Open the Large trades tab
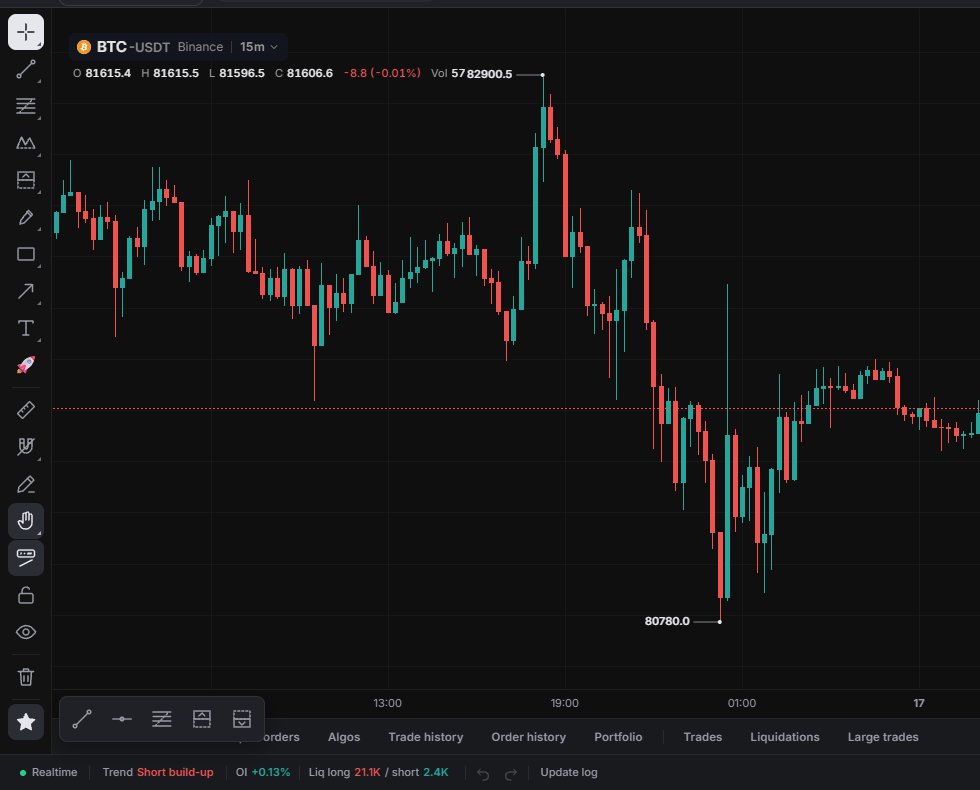The width and height of the screenshot is (980, 790). [x=883, y=737]
